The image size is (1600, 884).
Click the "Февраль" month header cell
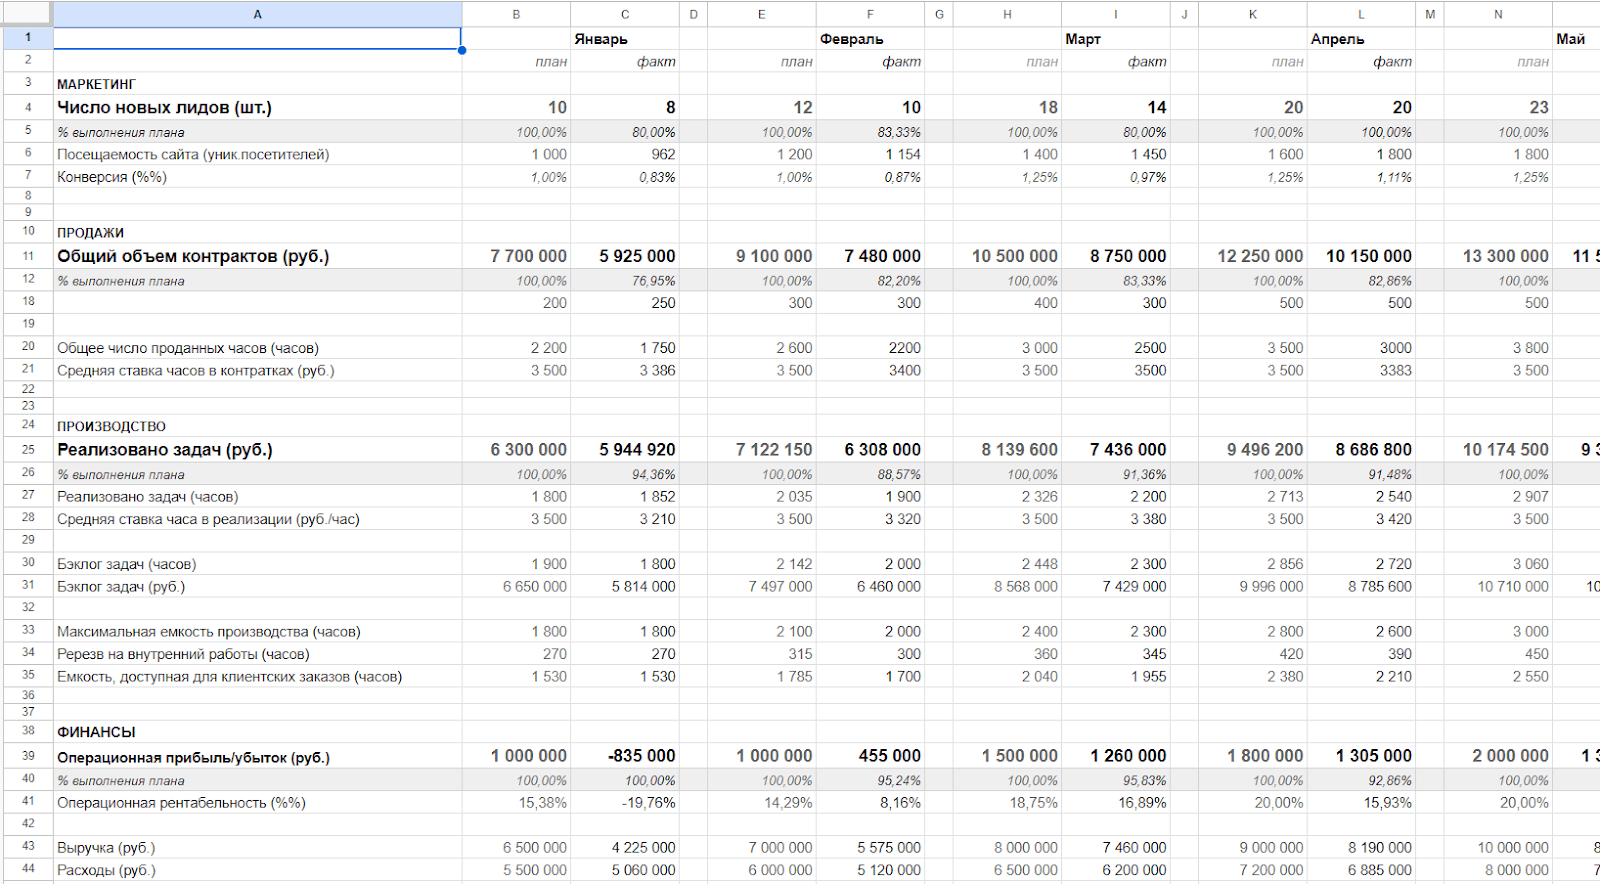(870, 39)
